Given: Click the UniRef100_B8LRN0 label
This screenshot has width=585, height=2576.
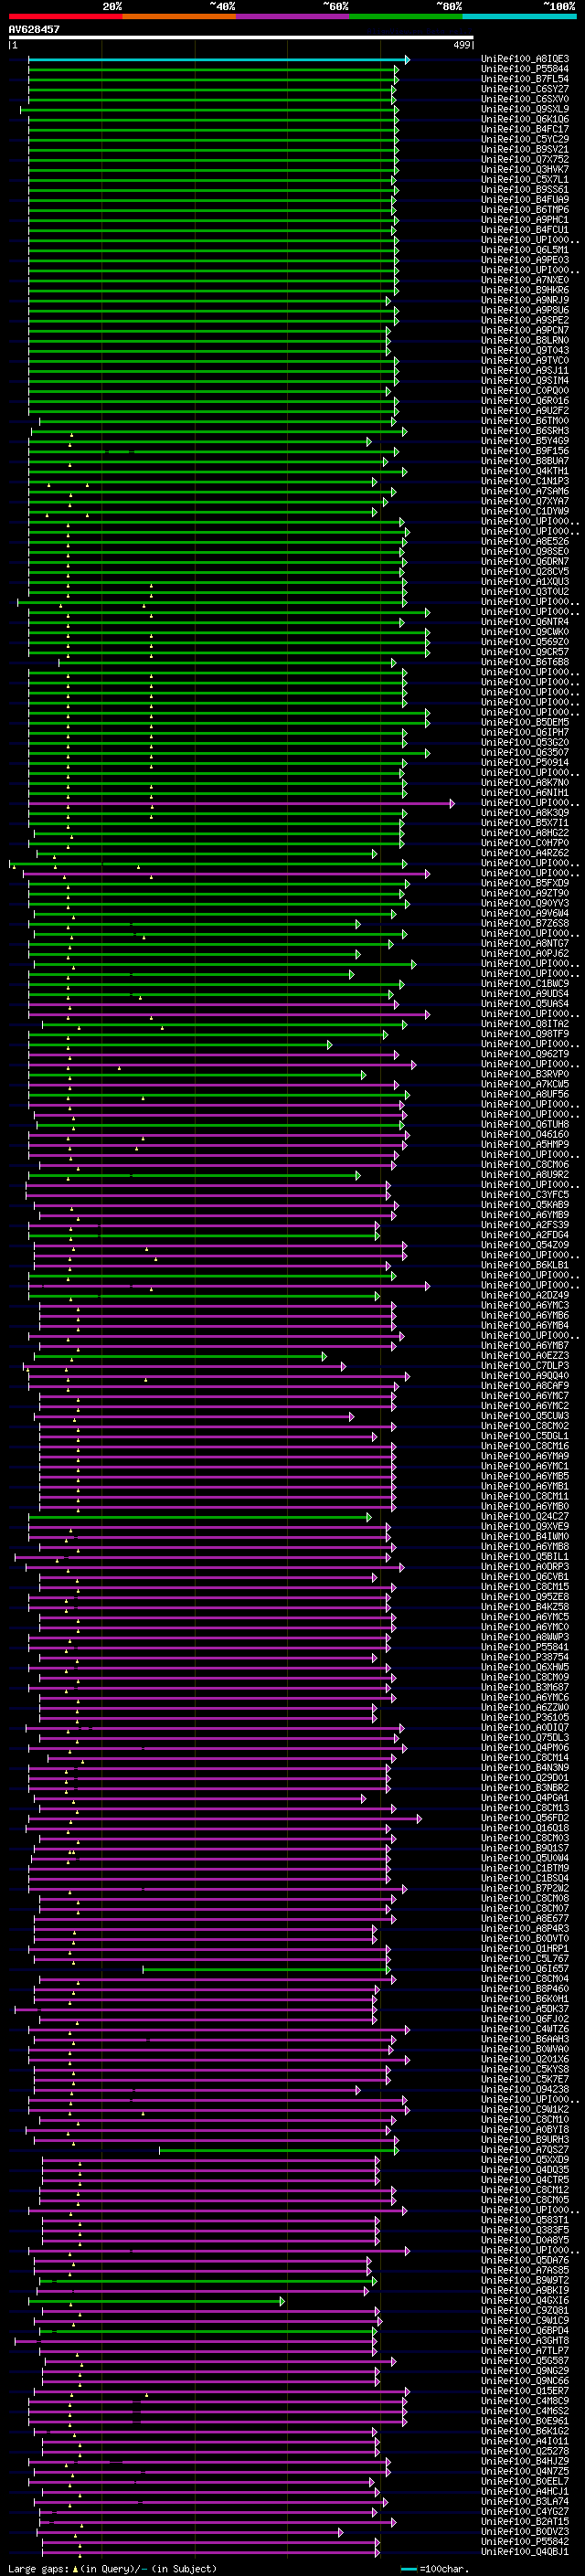Looking at the screenshot, I should pos(525,340).
